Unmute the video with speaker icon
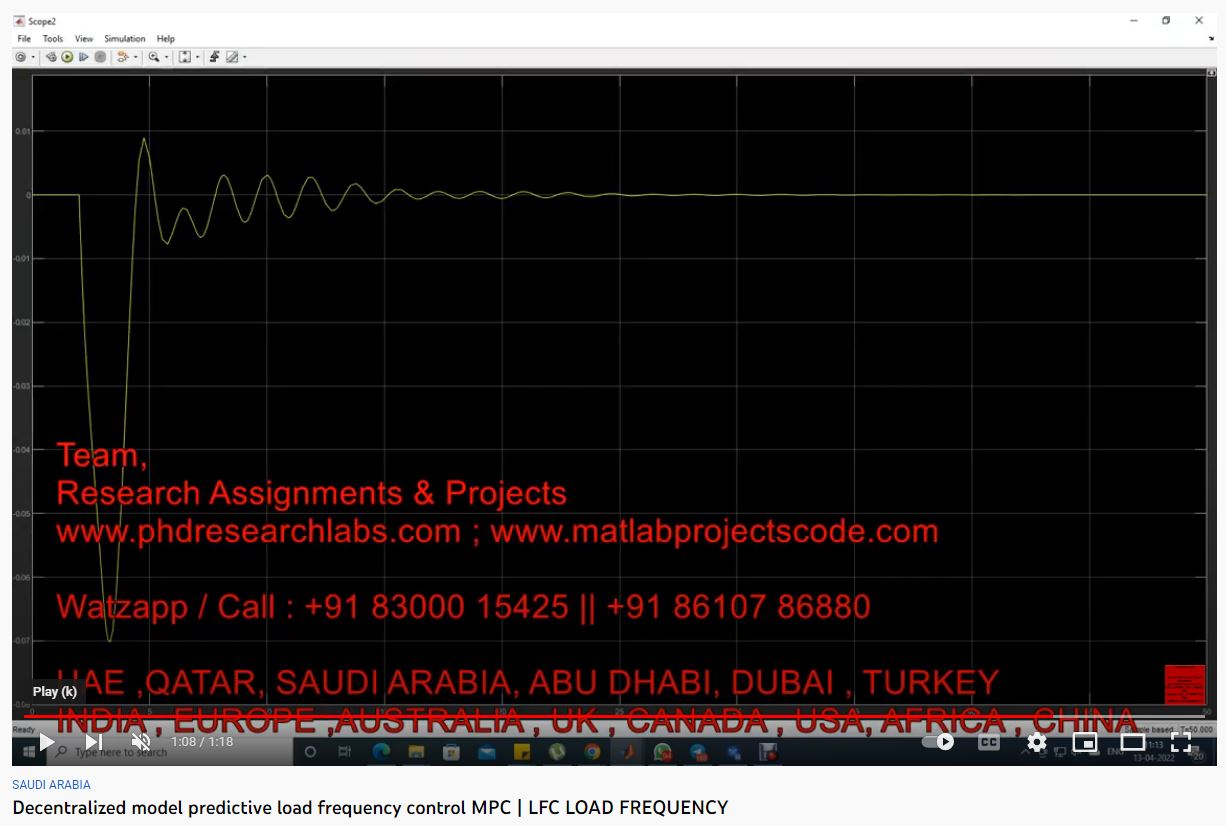This screenshot has height=826, width=1226. point(141,742)
